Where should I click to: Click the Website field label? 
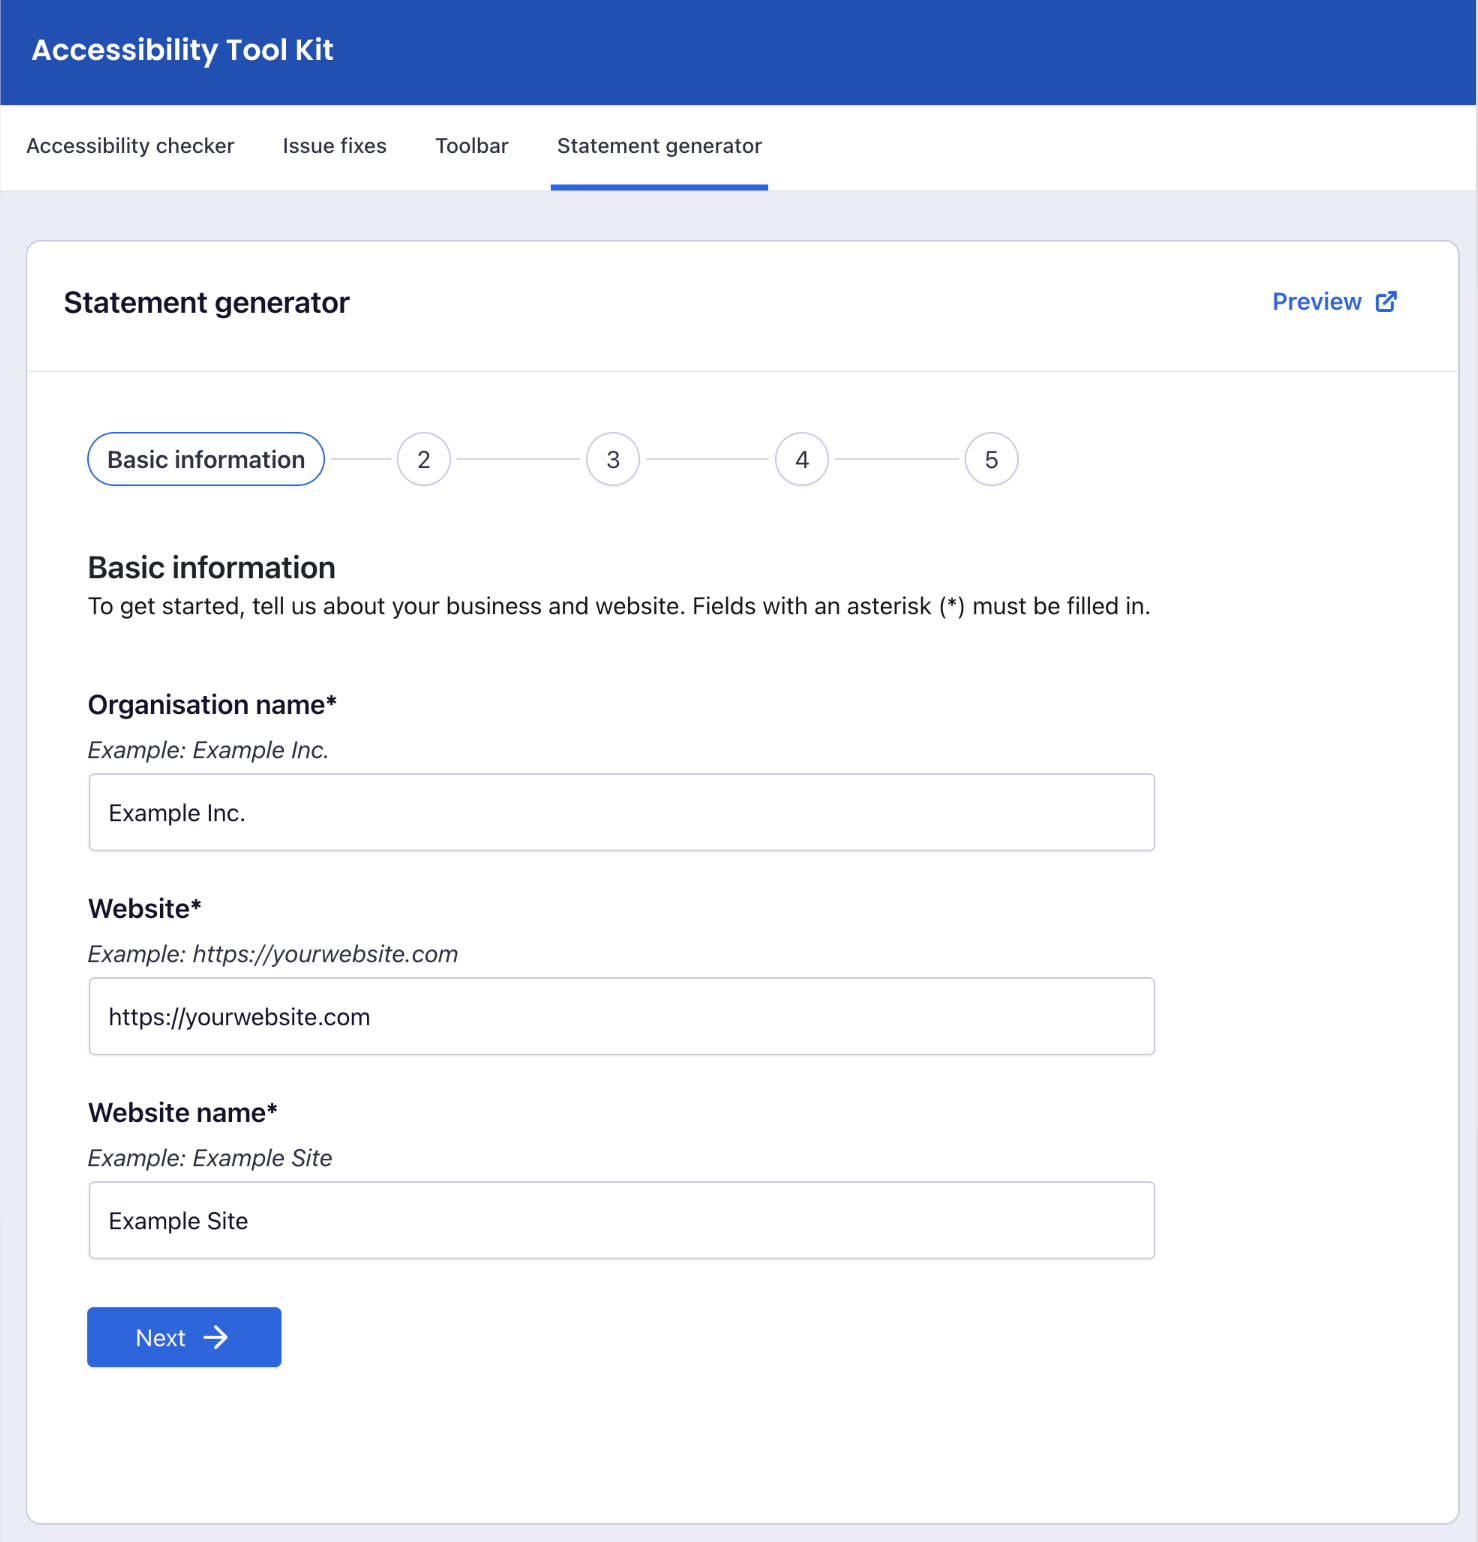click(x=145, y=909)
